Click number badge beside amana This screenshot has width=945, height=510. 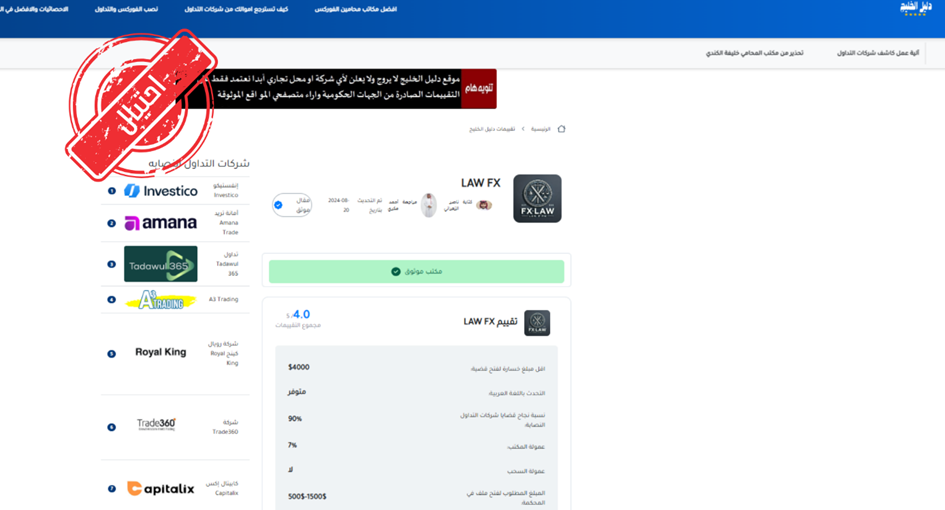point(111,223)
